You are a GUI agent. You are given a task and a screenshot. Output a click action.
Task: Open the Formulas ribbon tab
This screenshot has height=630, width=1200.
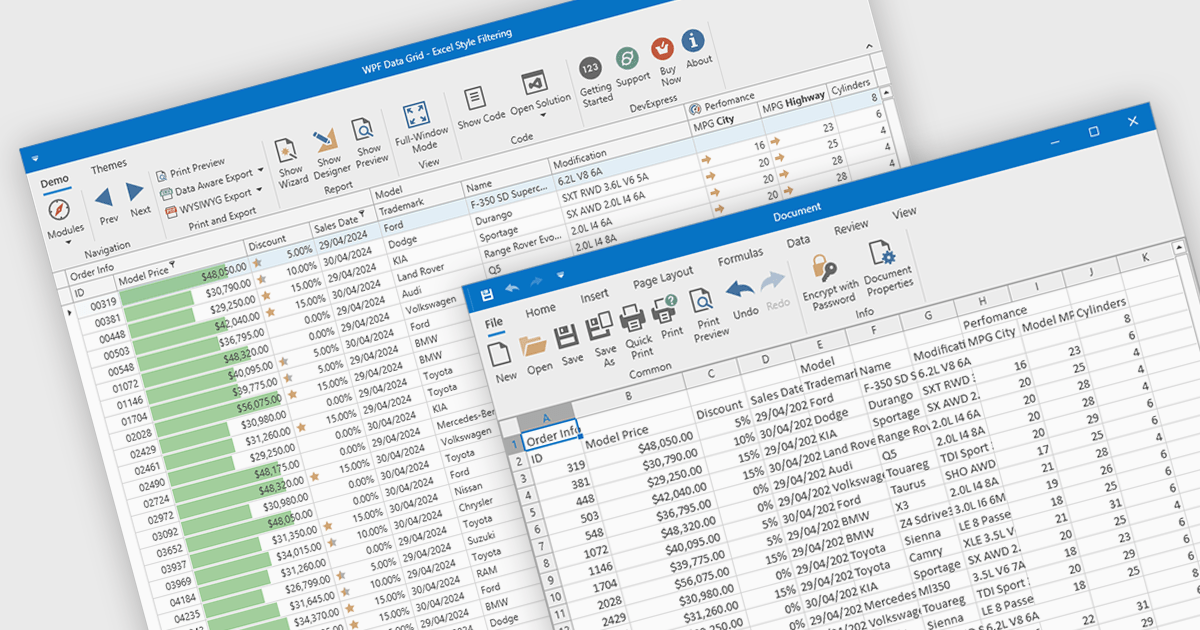pyautogui.click(x=740, y=255)
